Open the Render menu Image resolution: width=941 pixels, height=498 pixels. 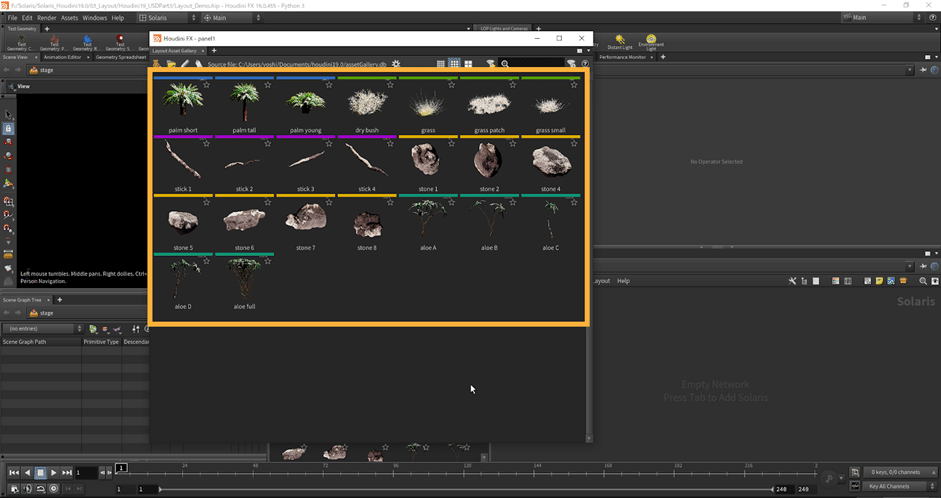coord(46,18)
